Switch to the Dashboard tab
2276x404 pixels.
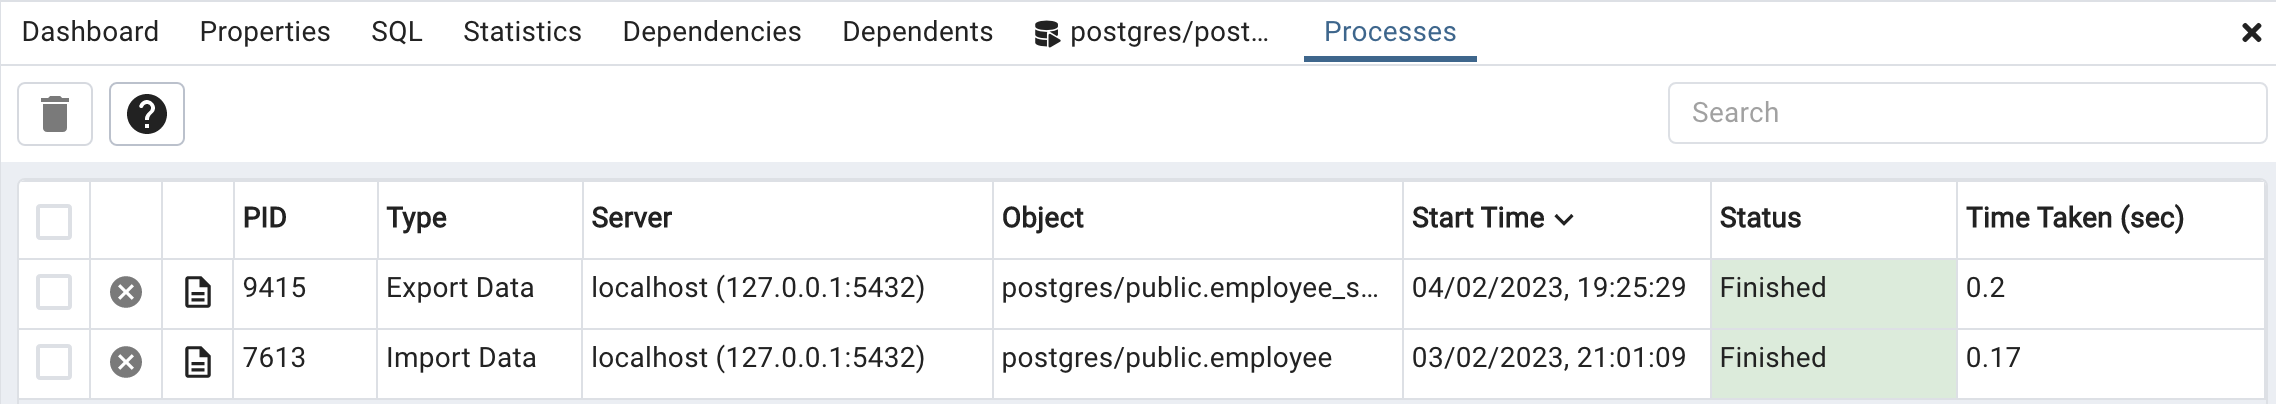click(x=90, y=32)
